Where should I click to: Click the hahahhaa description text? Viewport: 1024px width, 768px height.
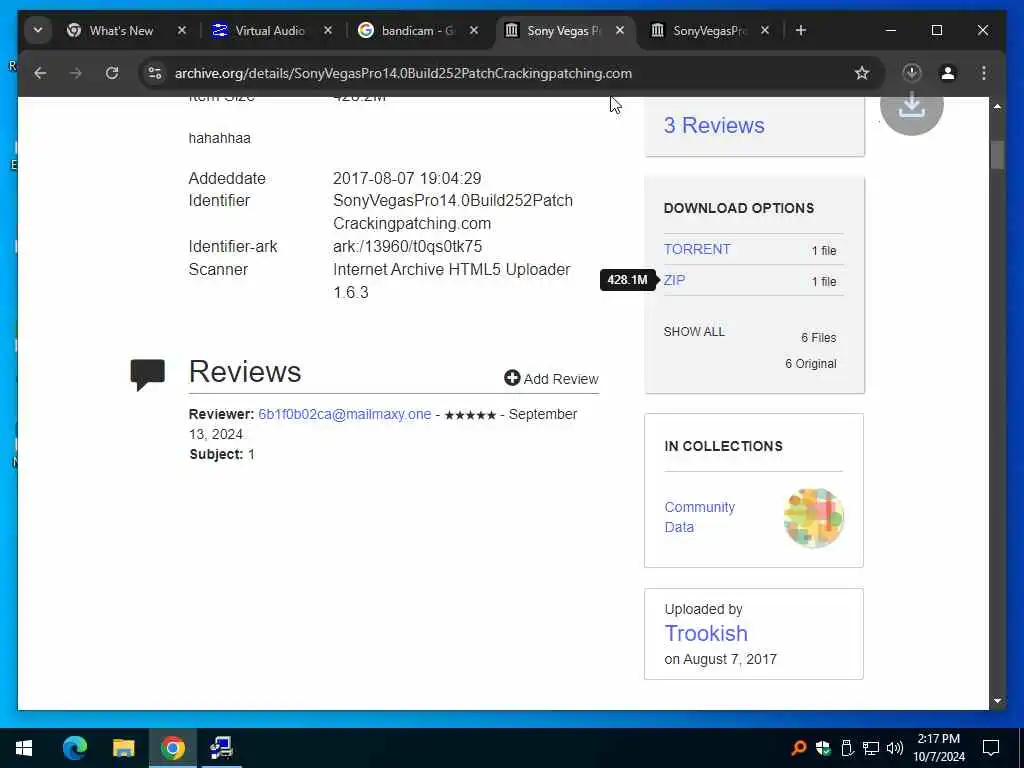click(219, 138)
